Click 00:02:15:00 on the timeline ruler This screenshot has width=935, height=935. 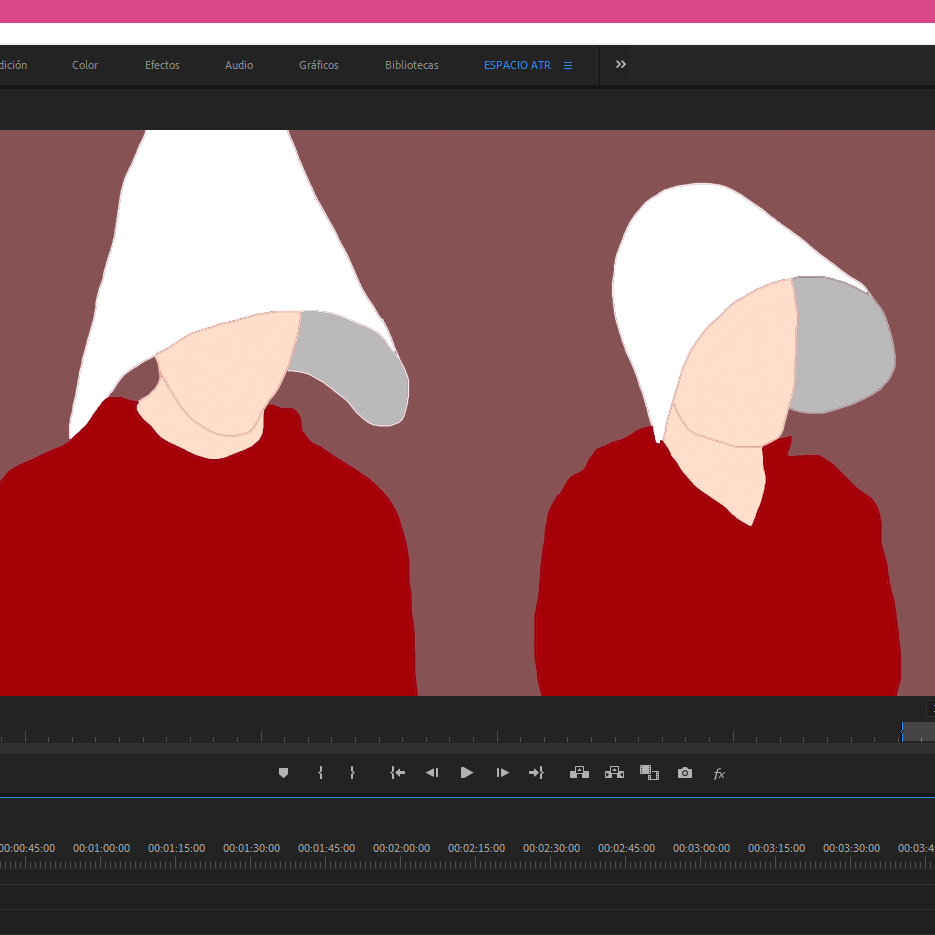476,848
